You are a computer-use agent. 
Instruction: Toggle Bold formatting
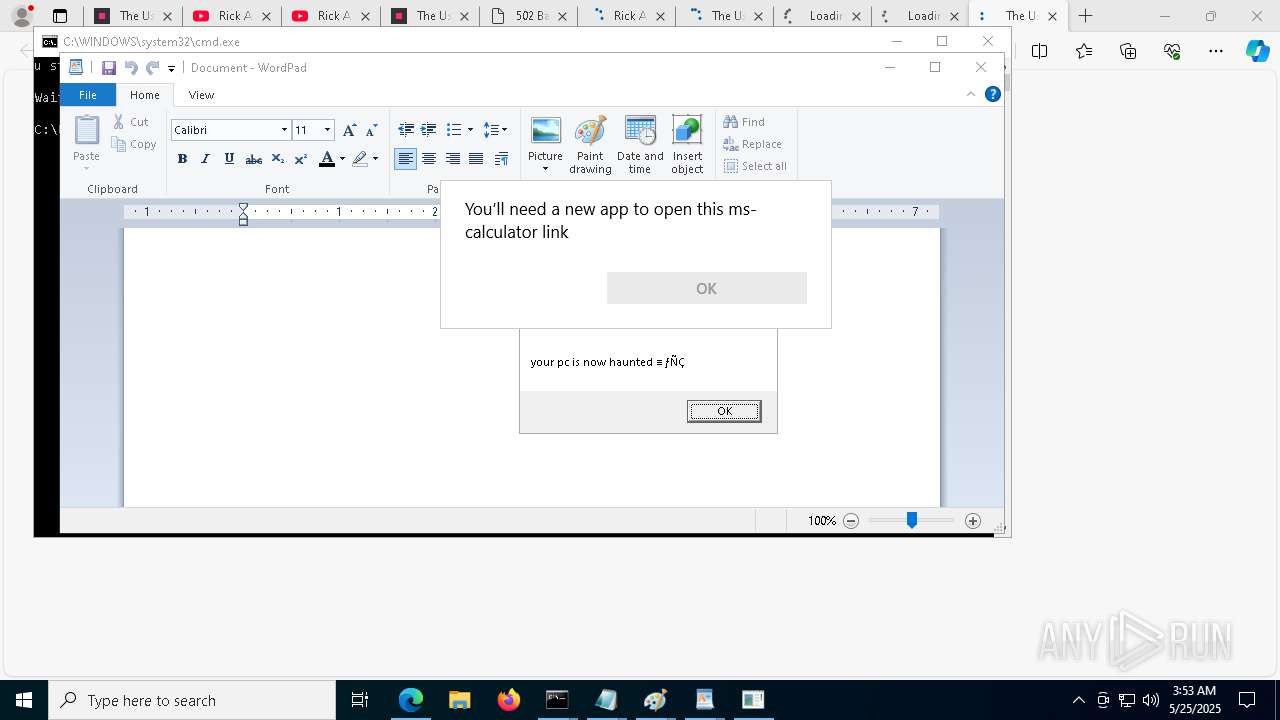coord(182,159)
